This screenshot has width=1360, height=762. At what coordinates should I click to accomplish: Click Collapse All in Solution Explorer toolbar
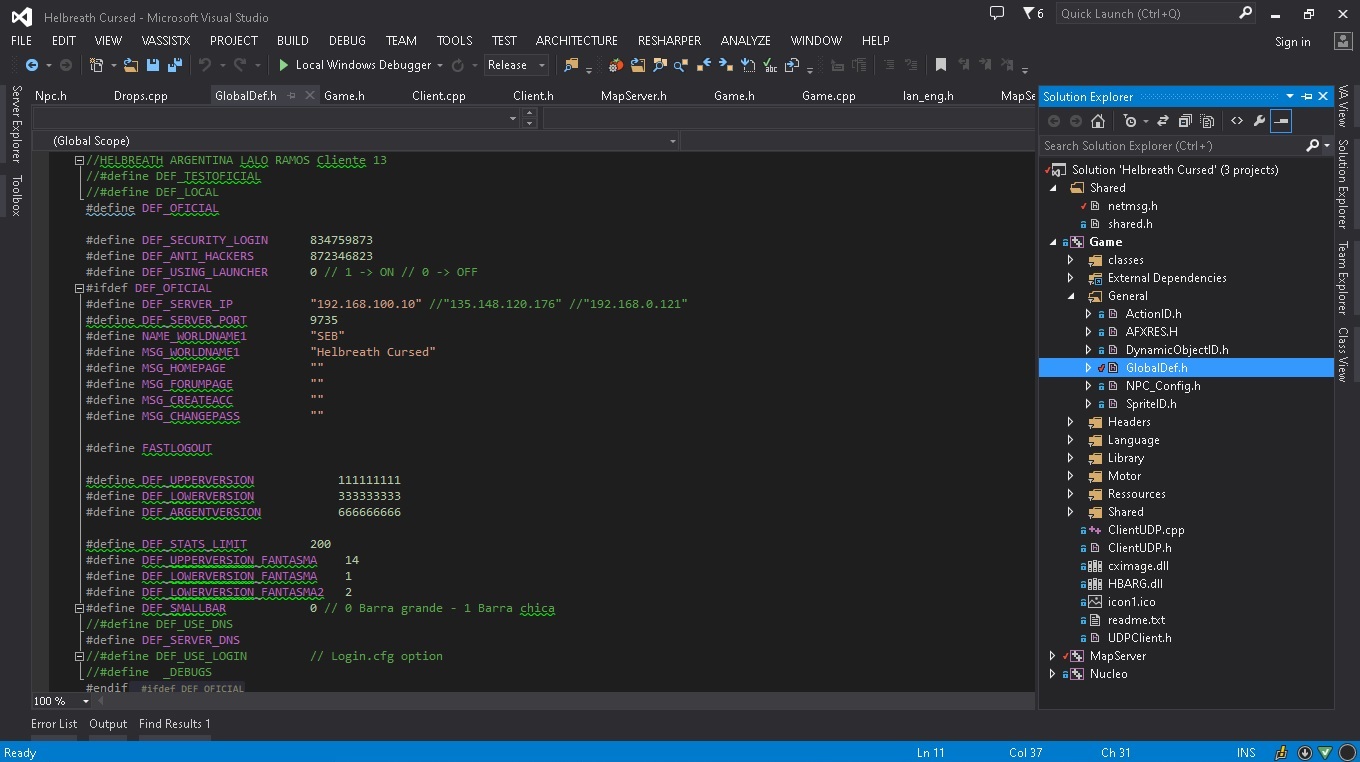(x=1185, y=121)
